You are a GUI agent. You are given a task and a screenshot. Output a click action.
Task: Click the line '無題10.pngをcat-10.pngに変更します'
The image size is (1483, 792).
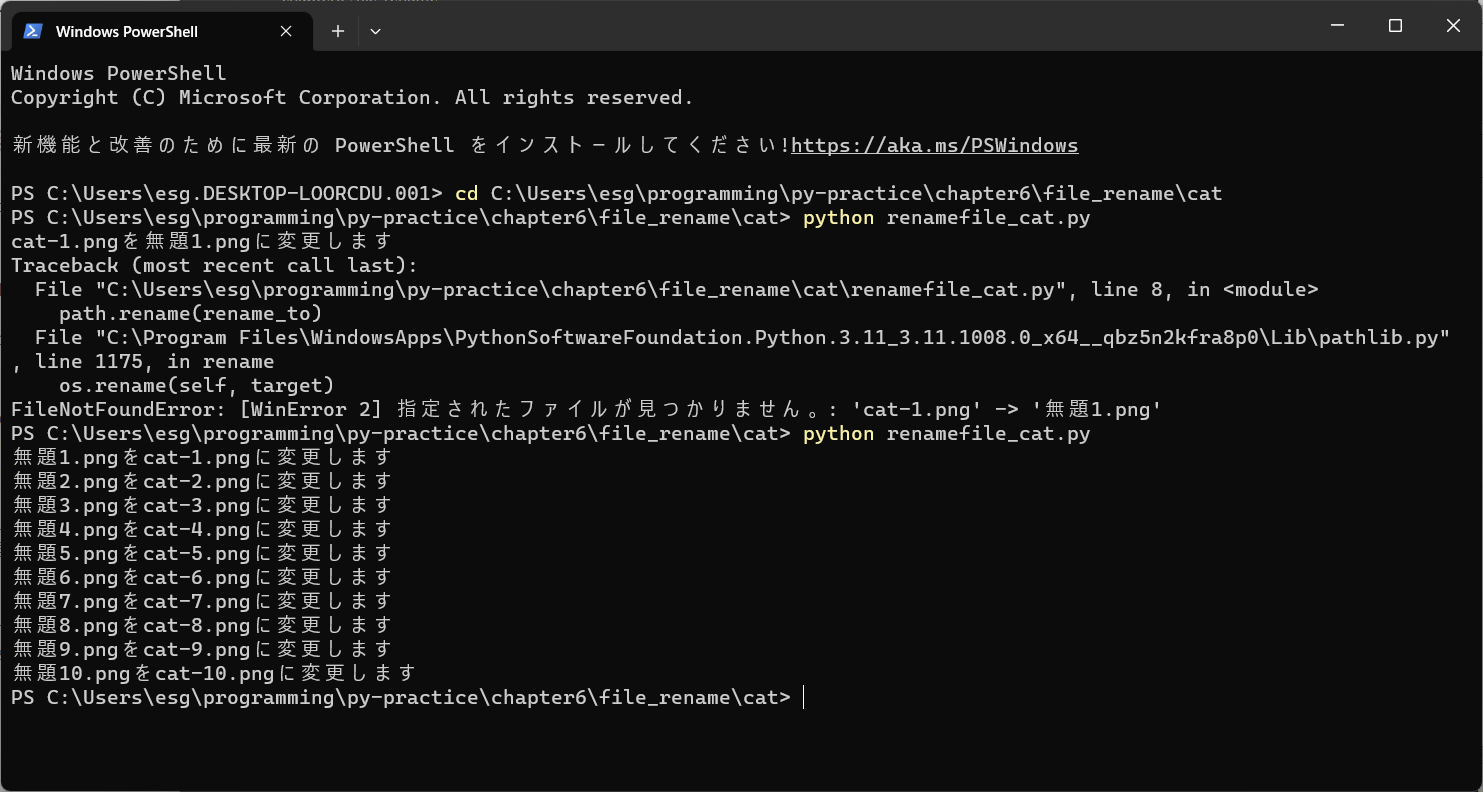[214, 673]
